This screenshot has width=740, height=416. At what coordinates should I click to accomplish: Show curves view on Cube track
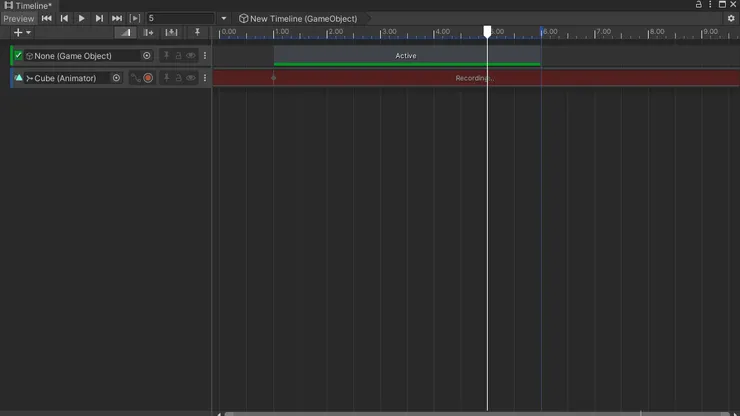pos(135,78)
